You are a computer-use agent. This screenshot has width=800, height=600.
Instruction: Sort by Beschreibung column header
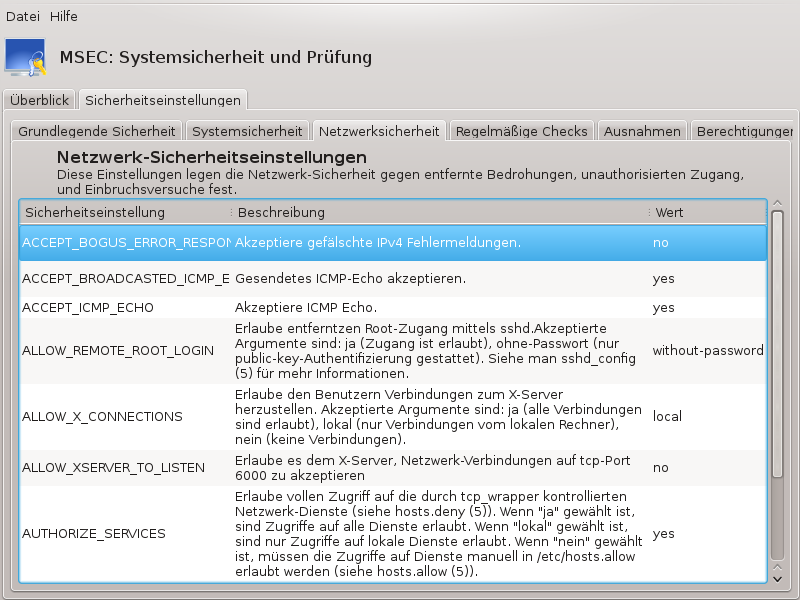(440, 213)
